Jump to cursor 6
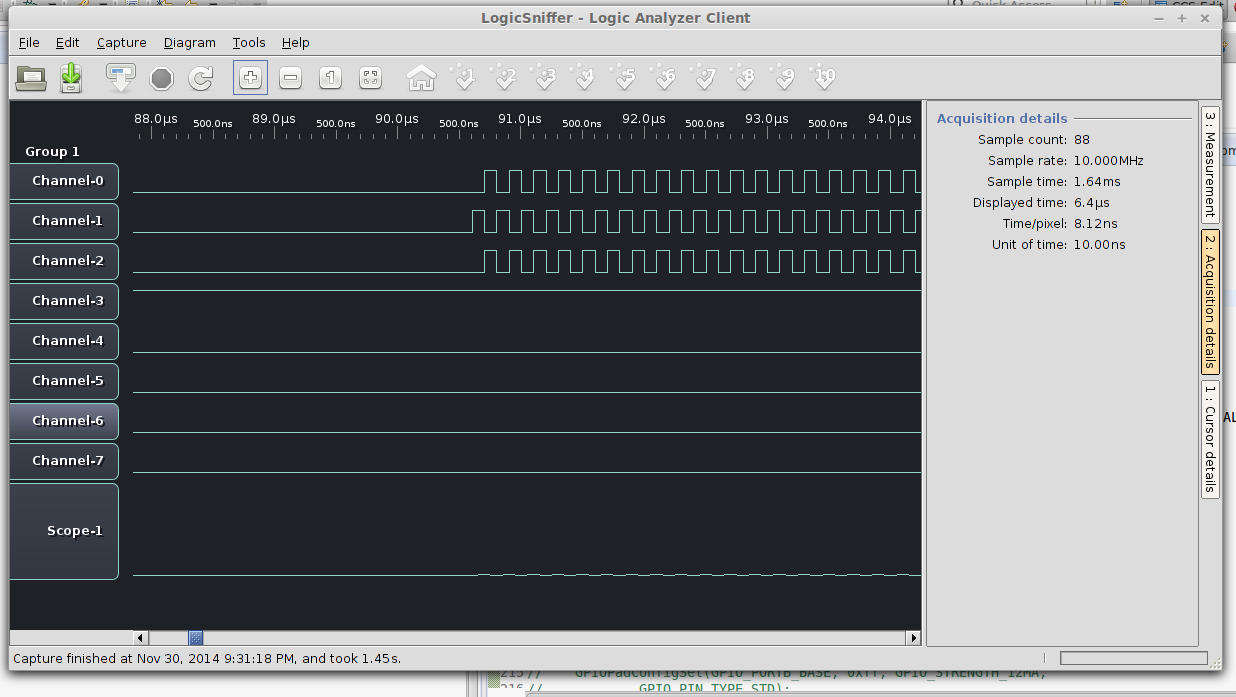The width and height of the screenshot is (1236, 697). 665,77
